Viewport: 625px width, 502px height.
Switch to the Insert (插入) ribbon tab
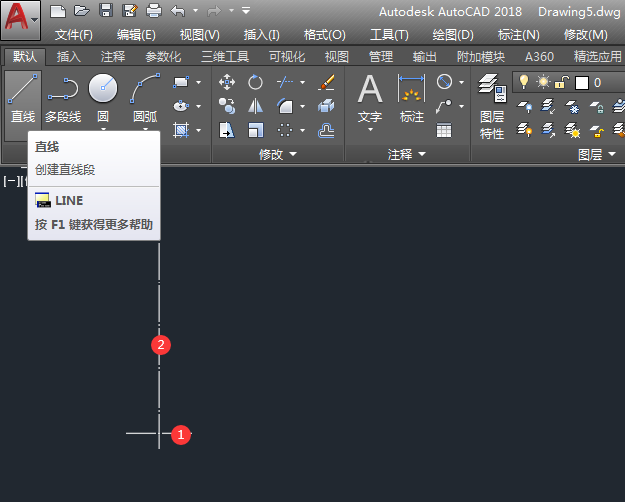(69, 57)
